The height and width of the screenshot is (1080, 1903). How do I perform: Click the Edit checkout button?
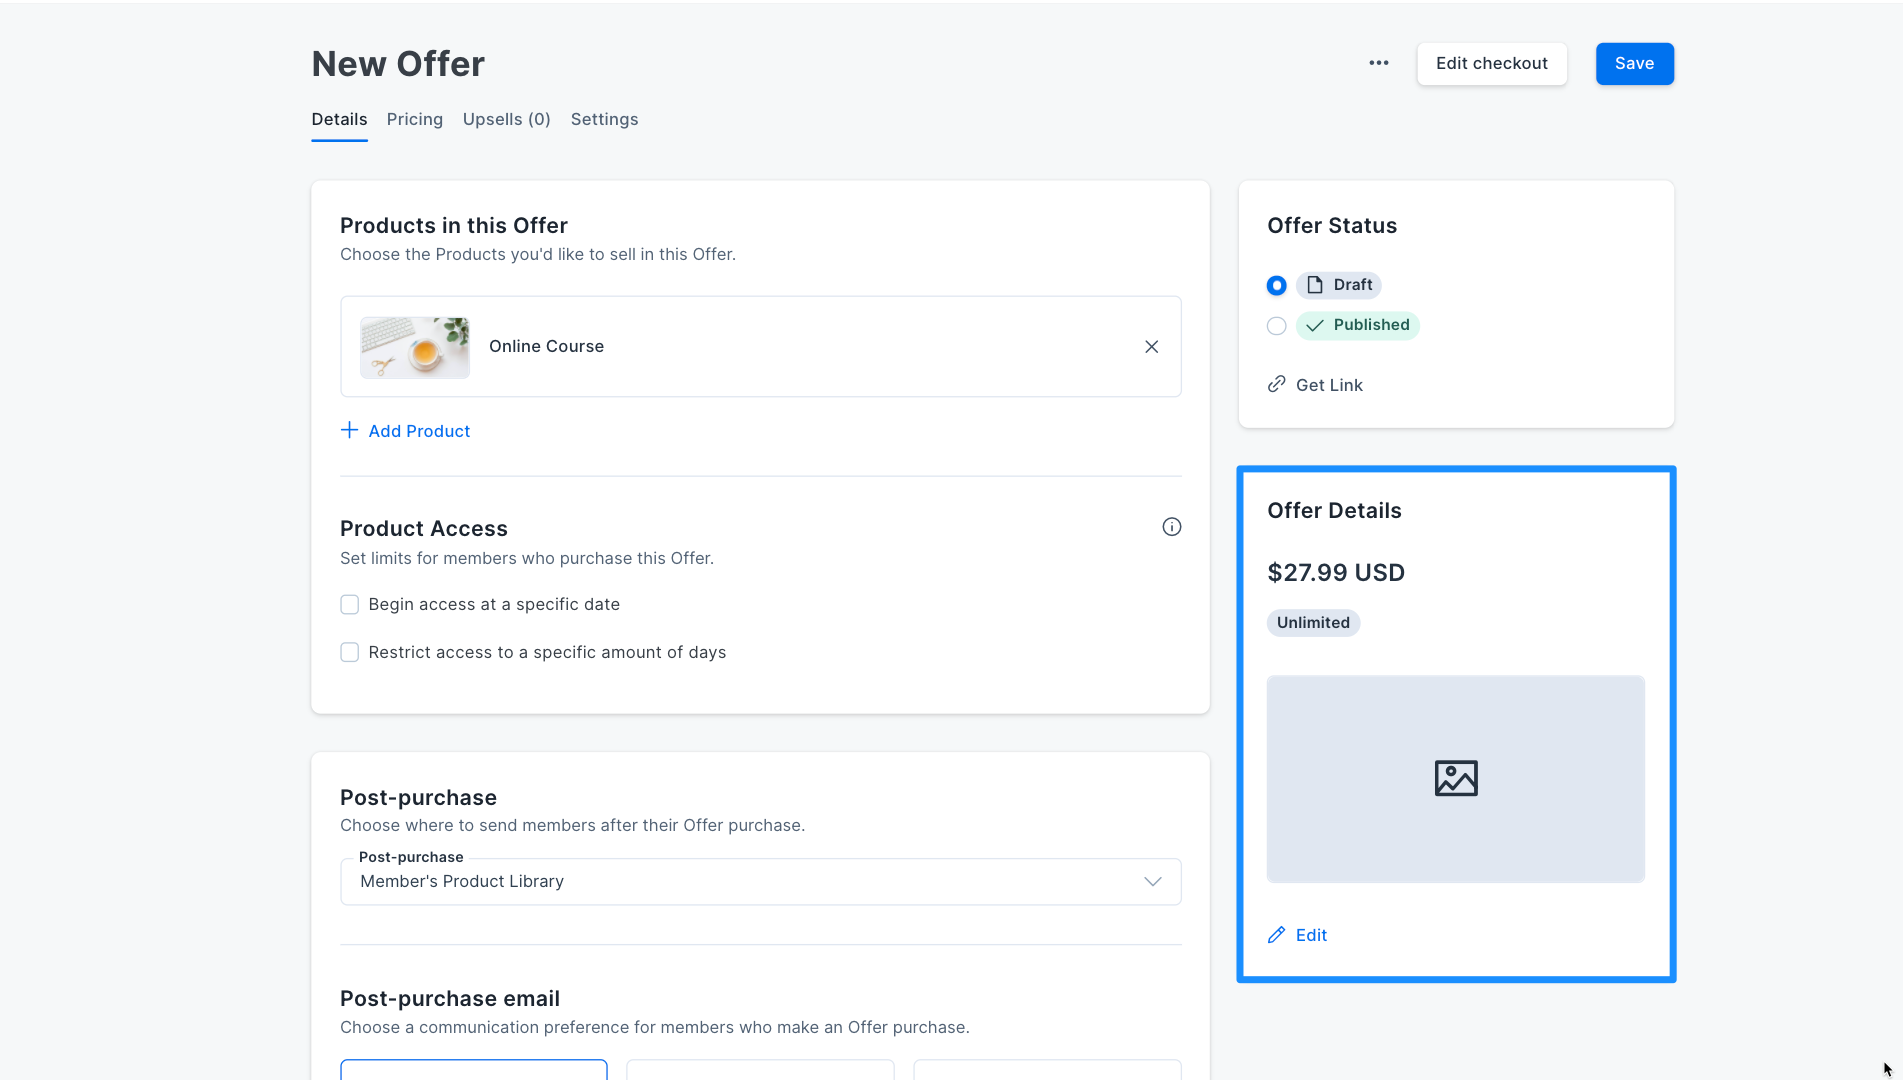1492,64
